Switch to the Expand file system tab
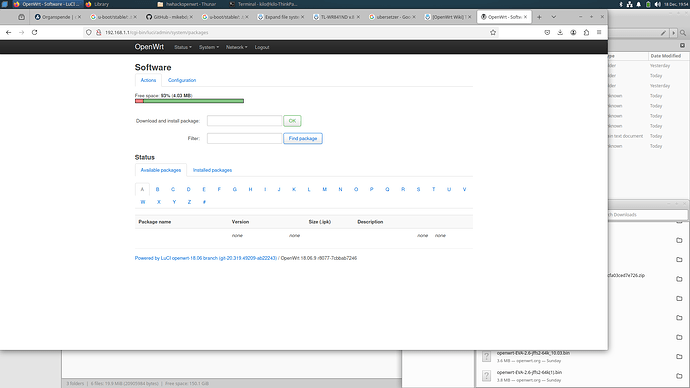 click(x=280, y=17)
